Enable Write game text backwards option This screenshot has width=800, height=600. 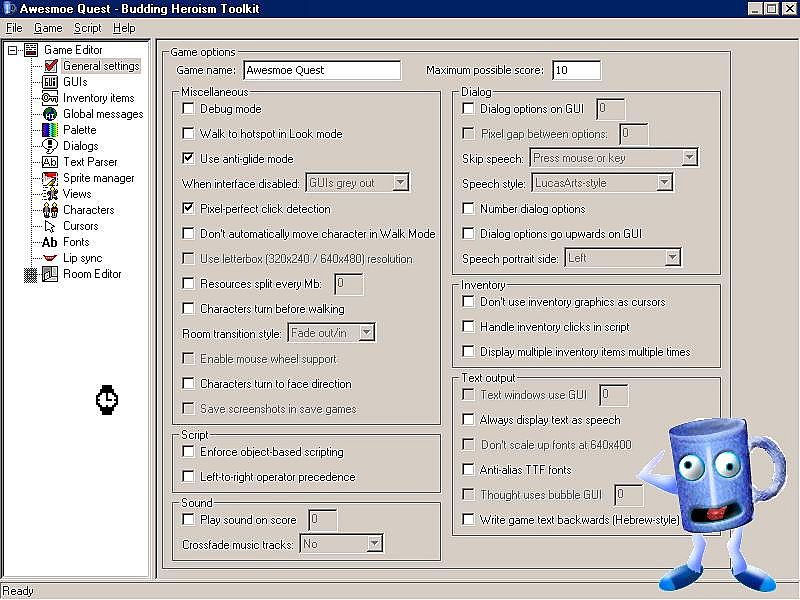pyautogui.click(x=468, y=519)
